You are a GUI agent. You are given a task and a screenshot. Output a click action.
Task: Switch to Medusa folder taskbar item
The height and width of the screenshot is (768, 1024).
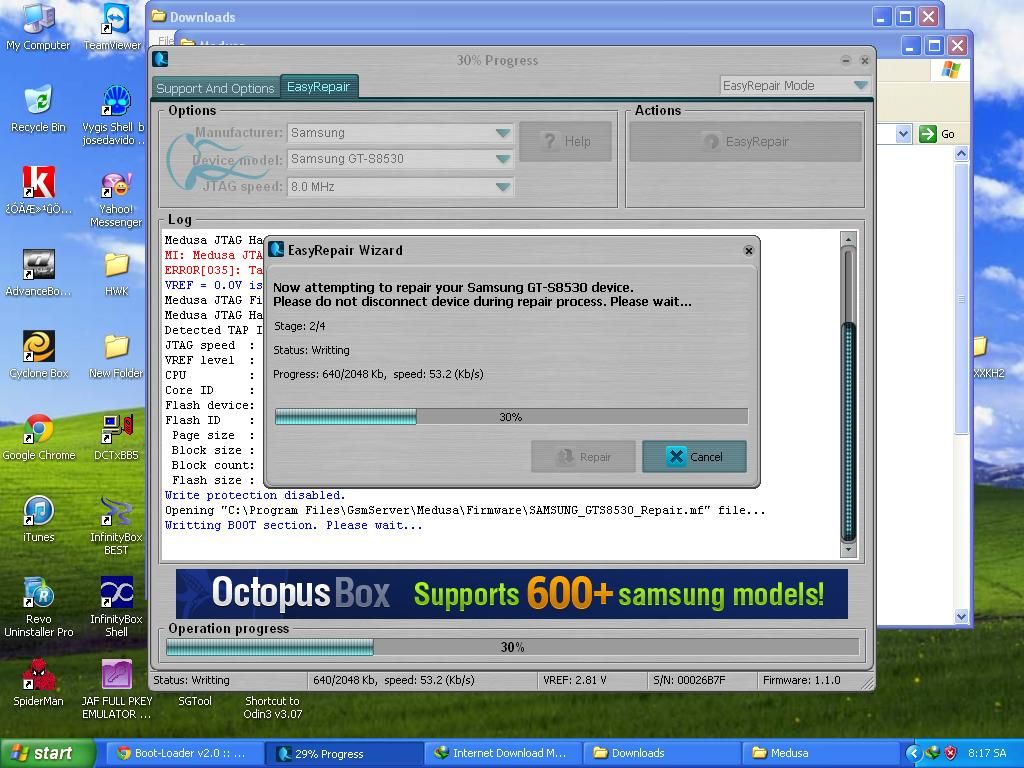point(819,753)
